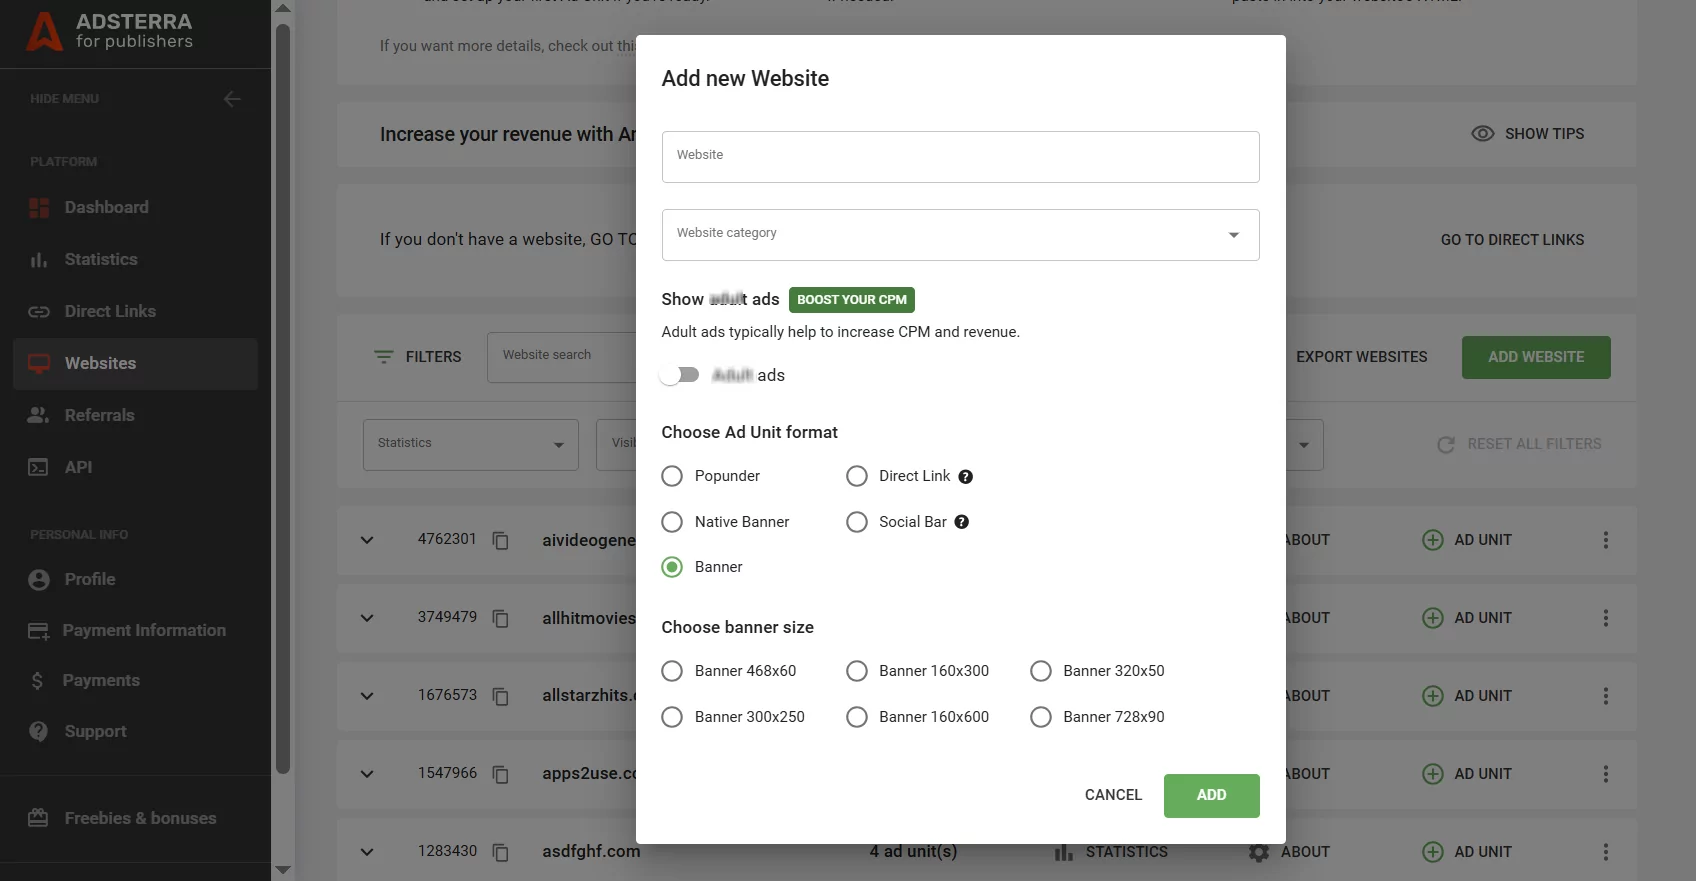The width and height of the screenshot is (1696, 881).
Task: Click the eye icon for Show Tips
Action: (1482, 134)
